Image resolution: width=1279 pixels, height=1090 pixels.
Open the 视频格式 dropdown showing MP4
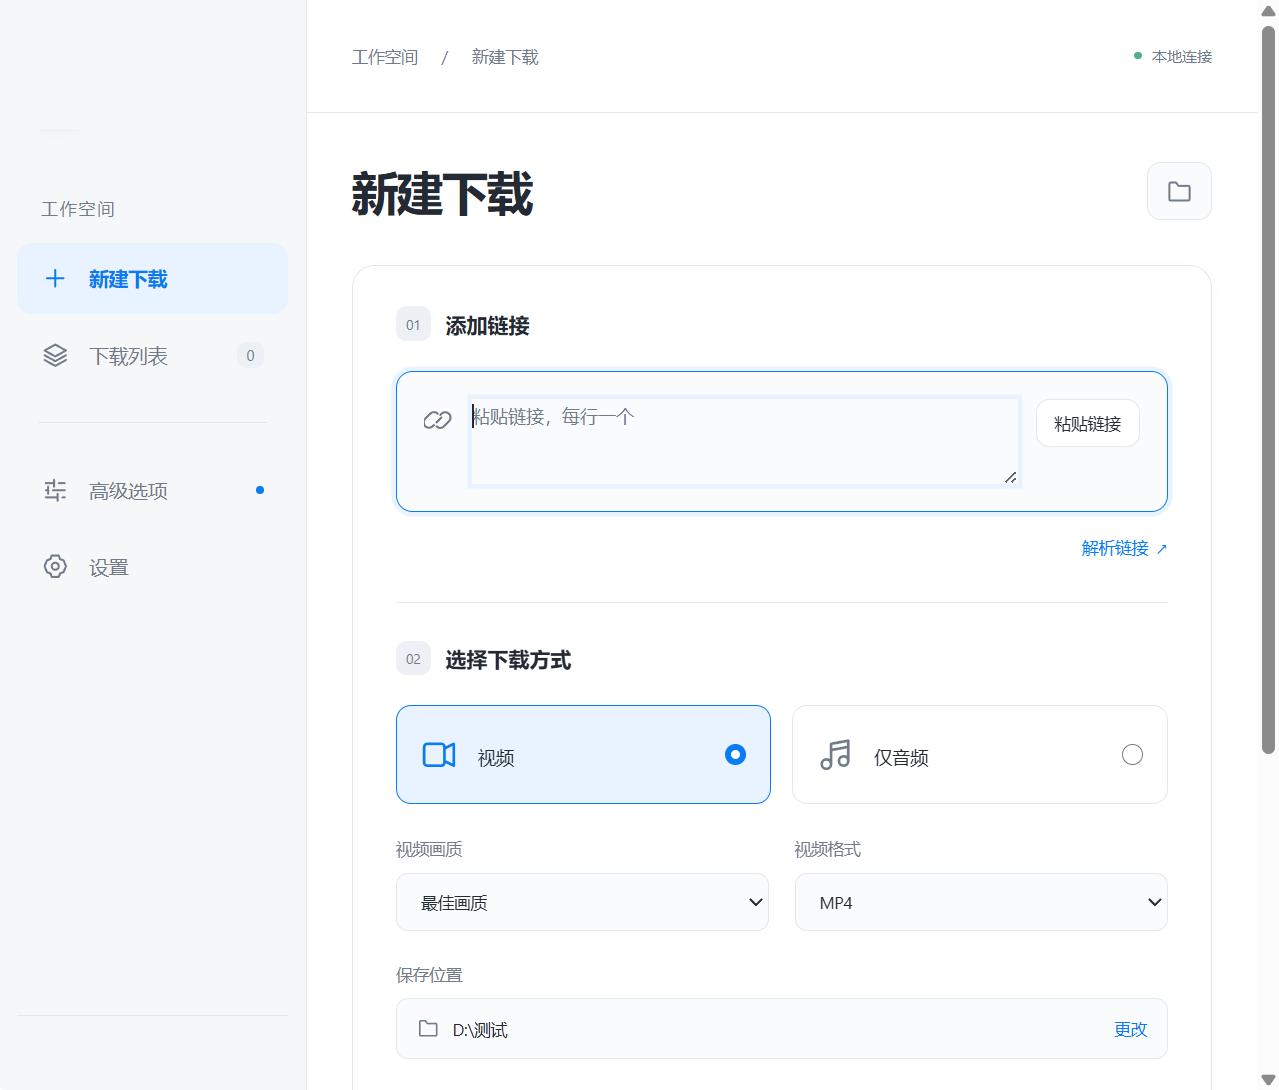click(981, 902)
